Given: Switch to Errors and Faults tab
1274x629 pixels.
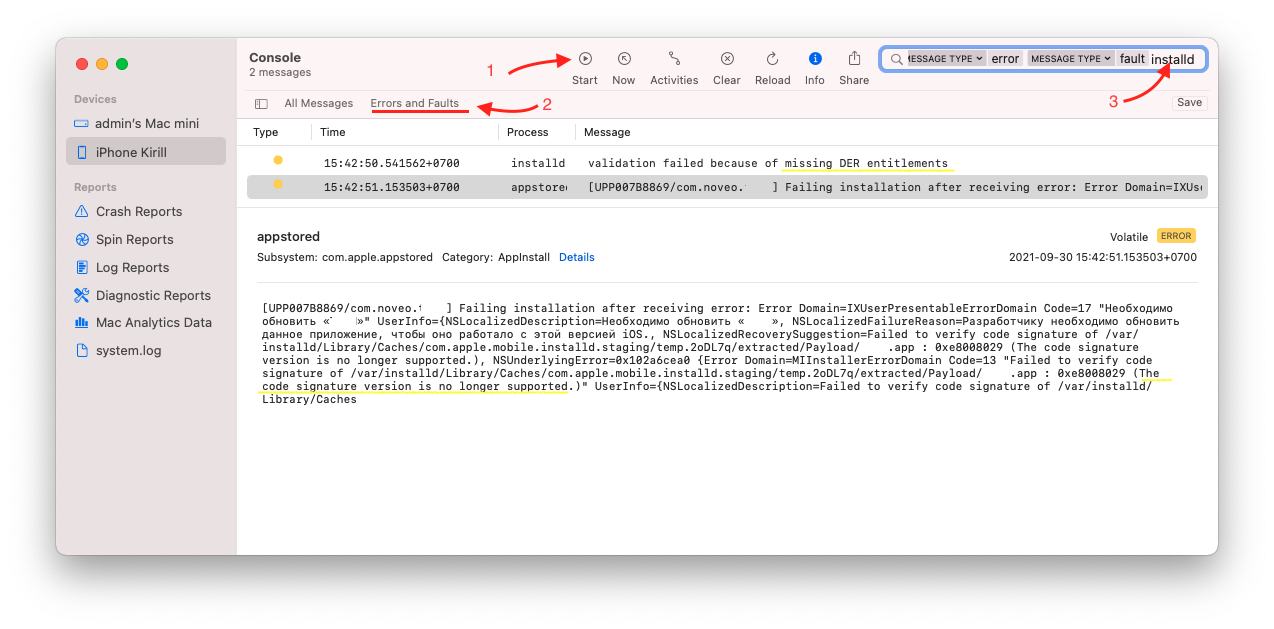Looking at the screenshot, I should (414, 103).
